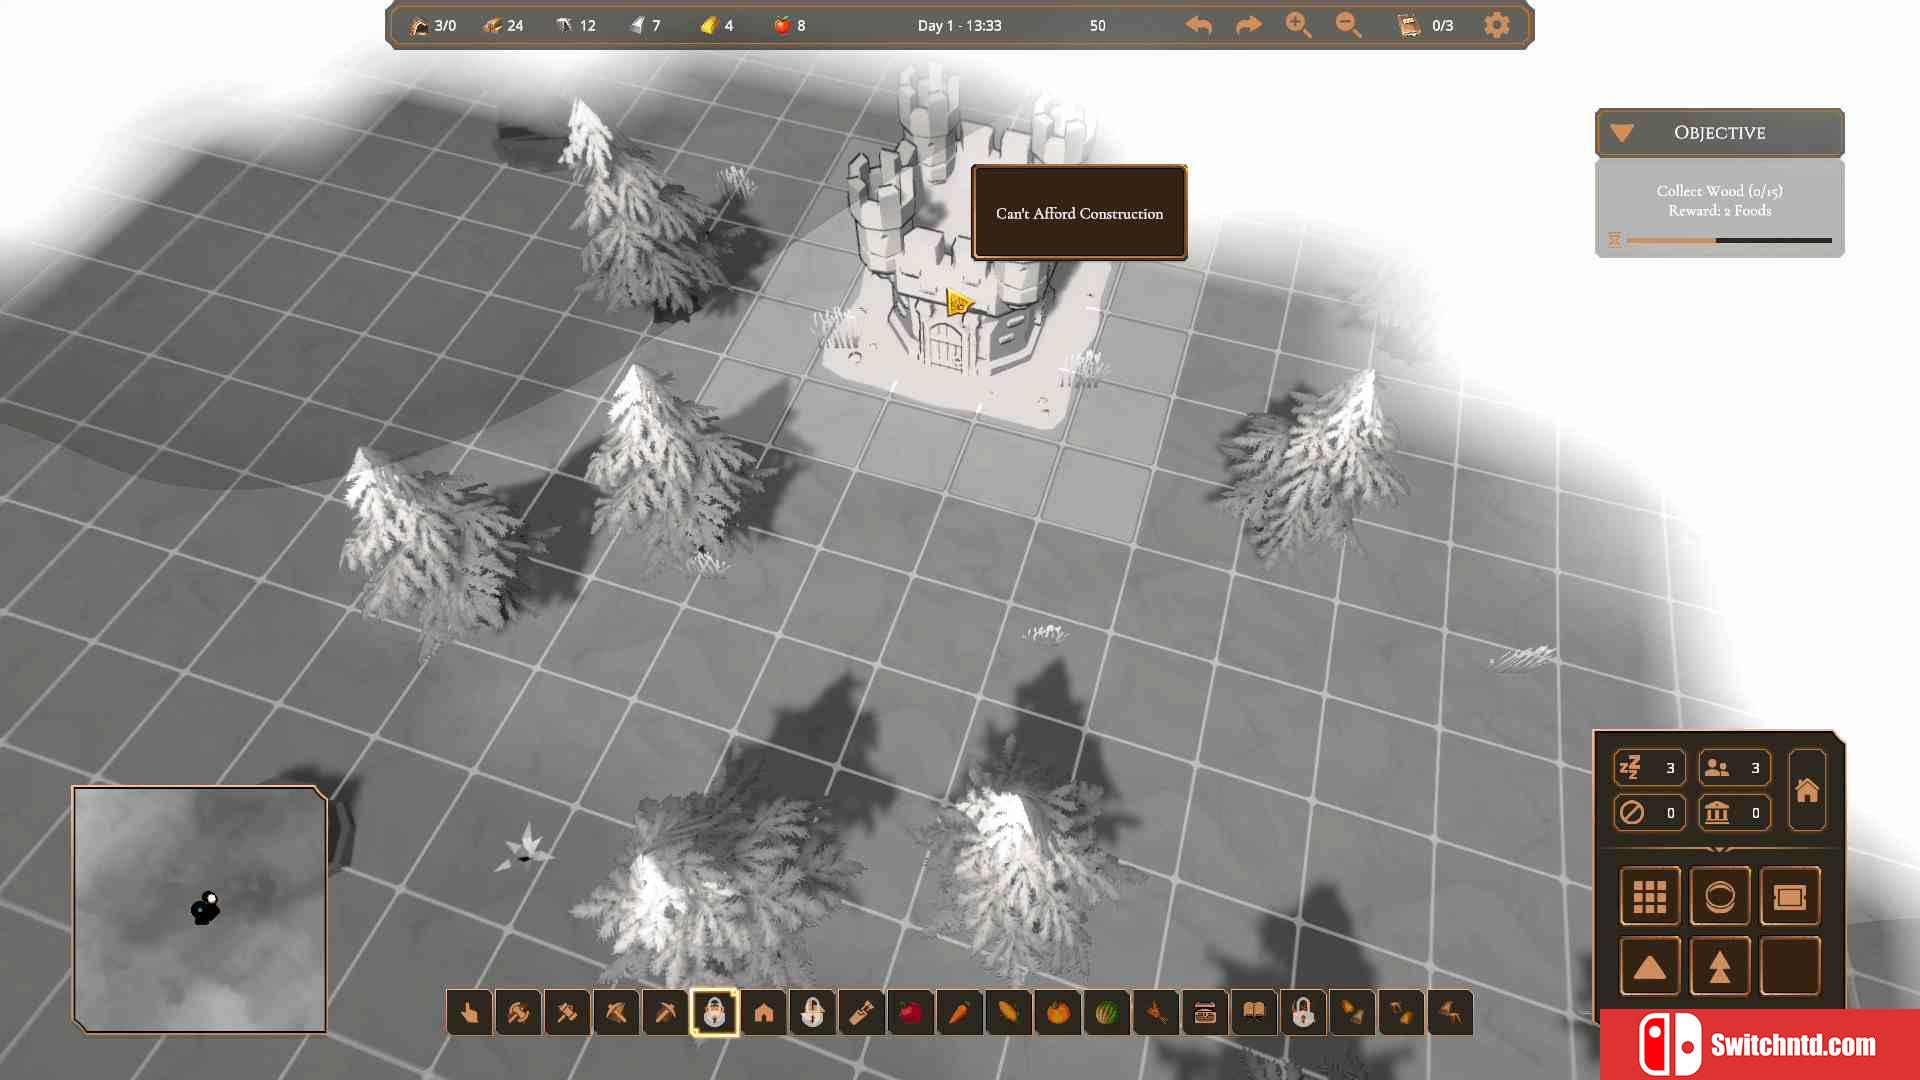Image resolution: width=1920 pixels, height=1080 pixels.
Task: Open the settings gear
Action: pos(1496,25)
